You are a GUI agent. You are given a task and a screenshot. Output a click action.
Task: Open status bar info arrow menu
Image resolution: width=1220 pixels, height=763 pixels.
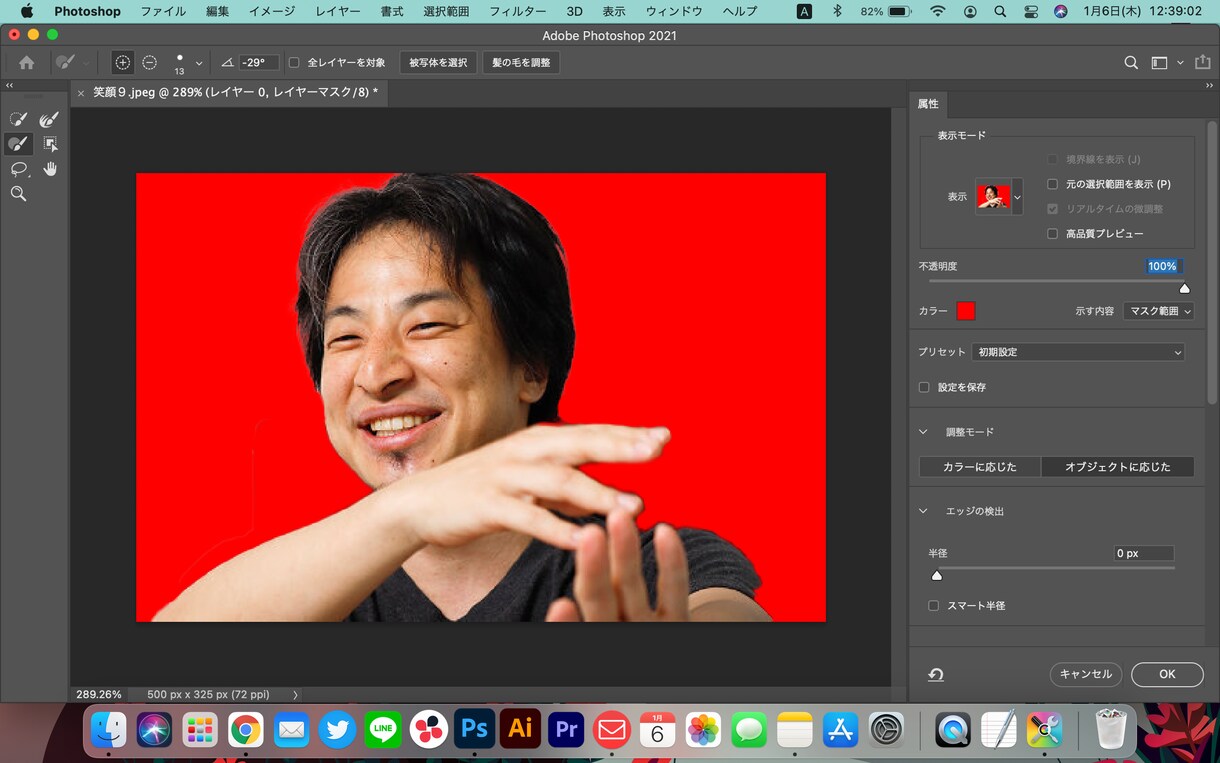[x=295, y=694]
